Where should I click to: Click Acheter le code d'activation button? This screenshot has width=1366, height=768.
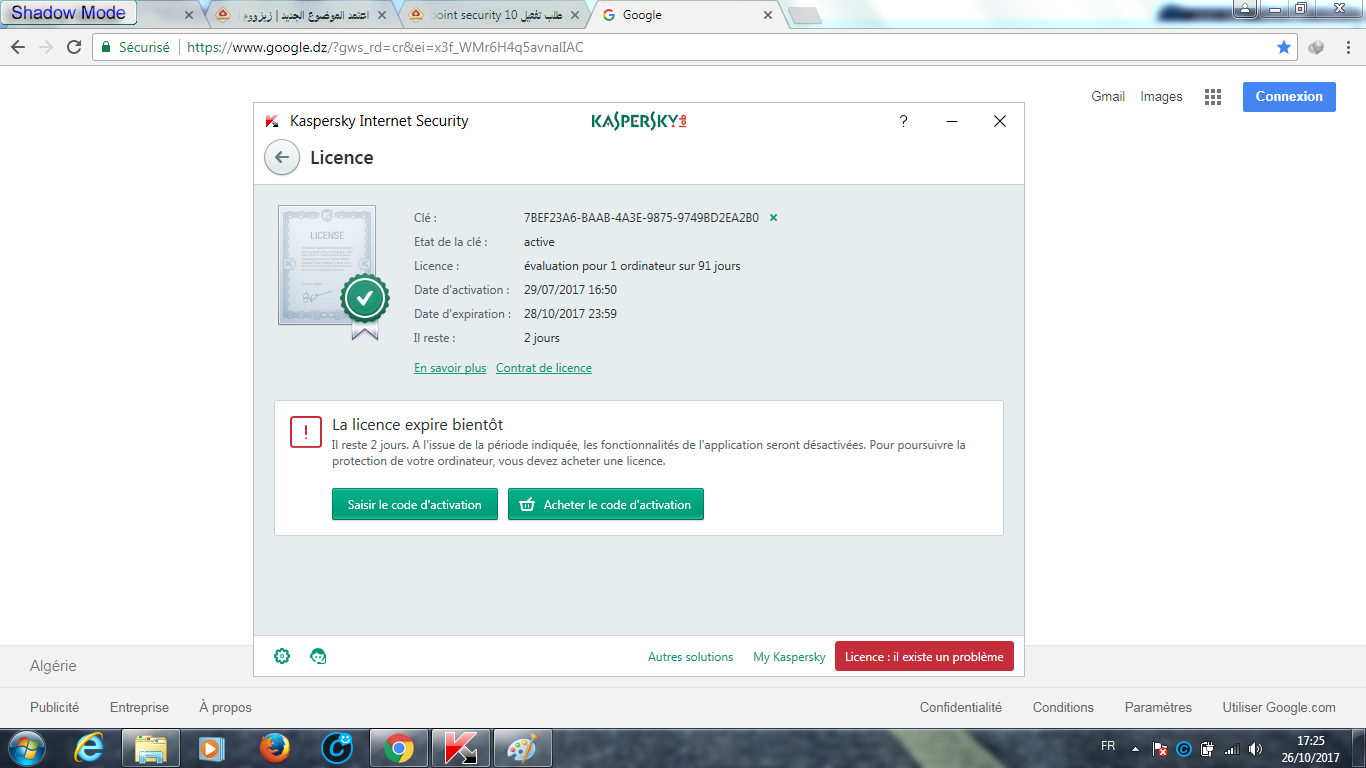606,504
